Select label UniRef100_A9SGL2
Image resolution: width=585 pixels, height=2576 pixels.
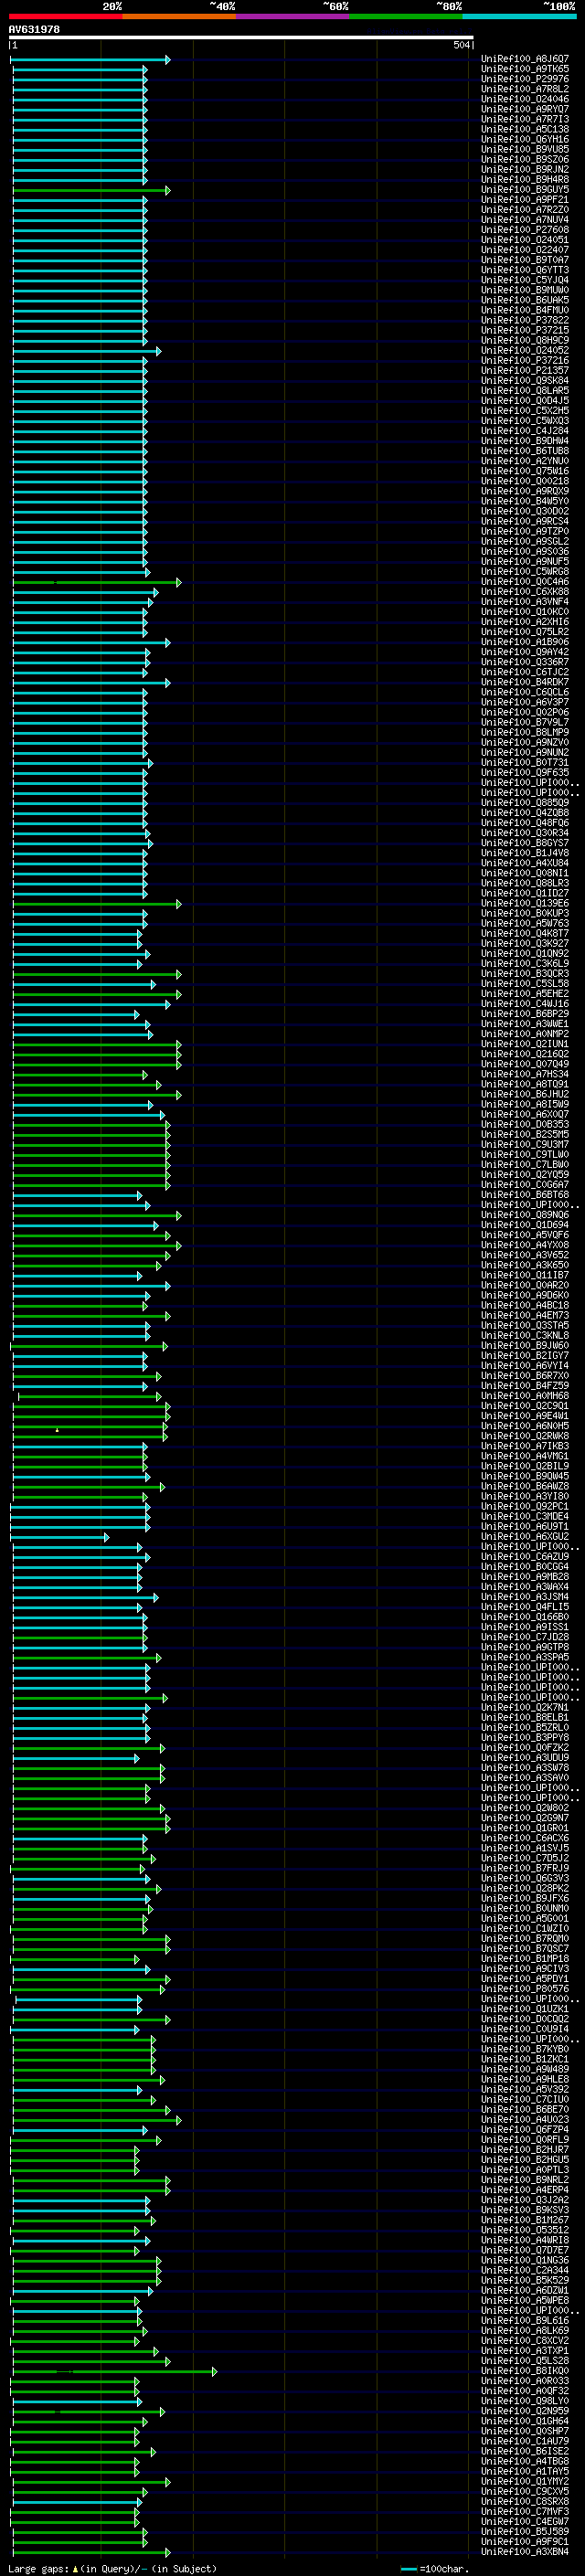click(525, 542)
